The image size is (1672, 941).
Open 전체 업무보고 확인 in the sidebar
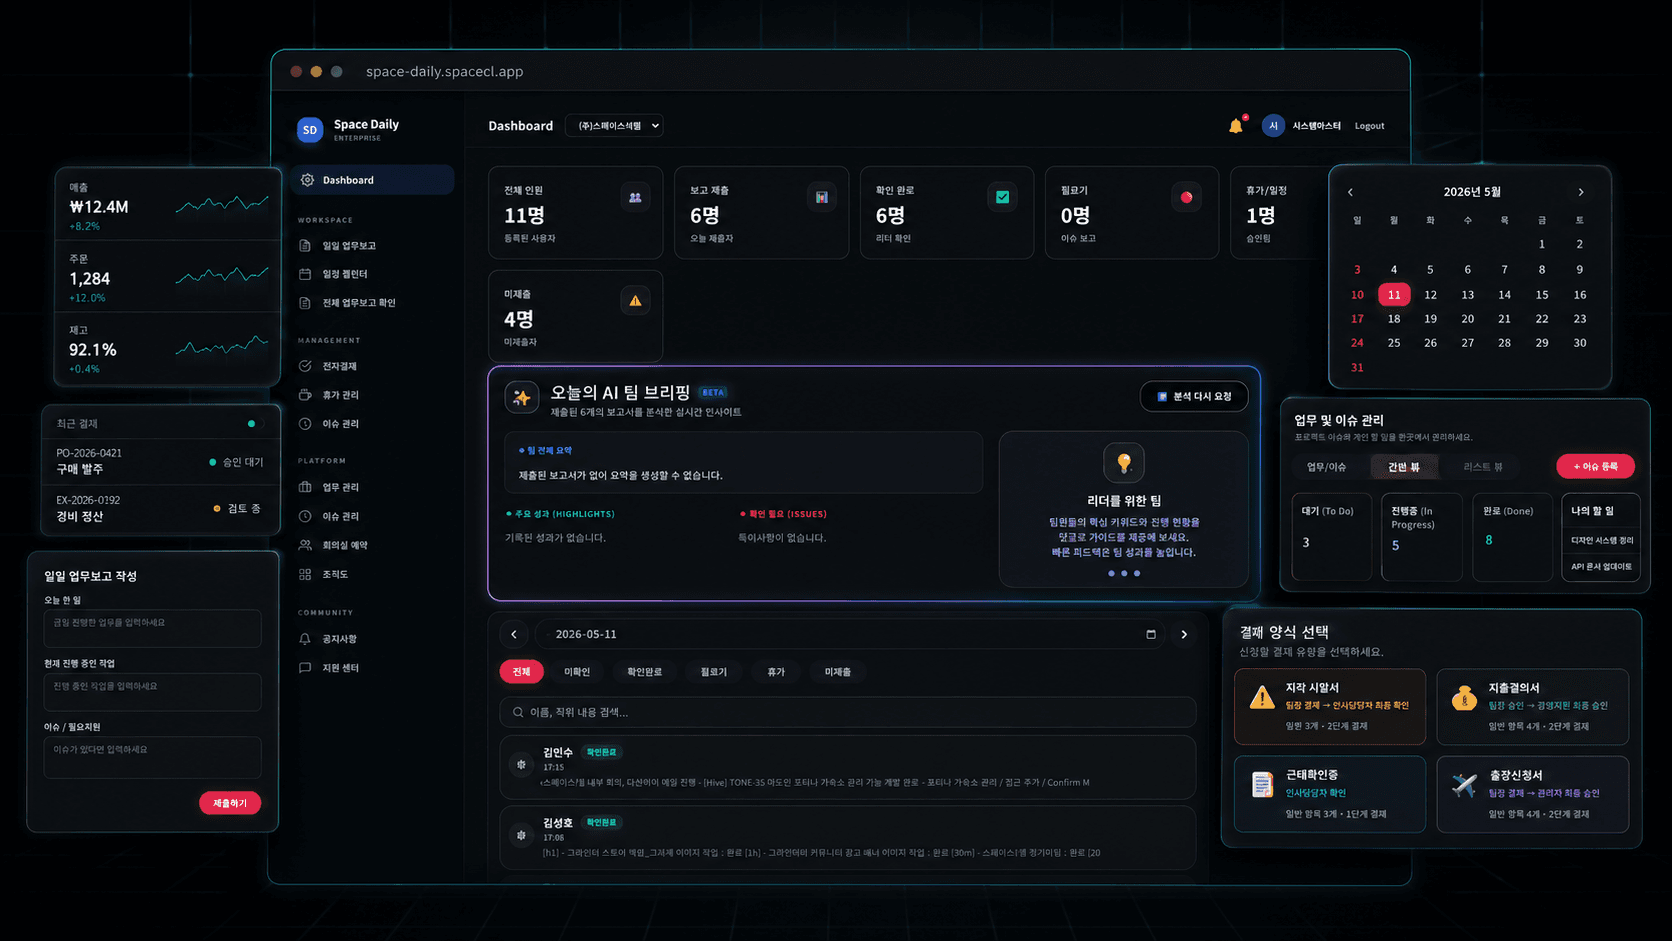(359, 303)
